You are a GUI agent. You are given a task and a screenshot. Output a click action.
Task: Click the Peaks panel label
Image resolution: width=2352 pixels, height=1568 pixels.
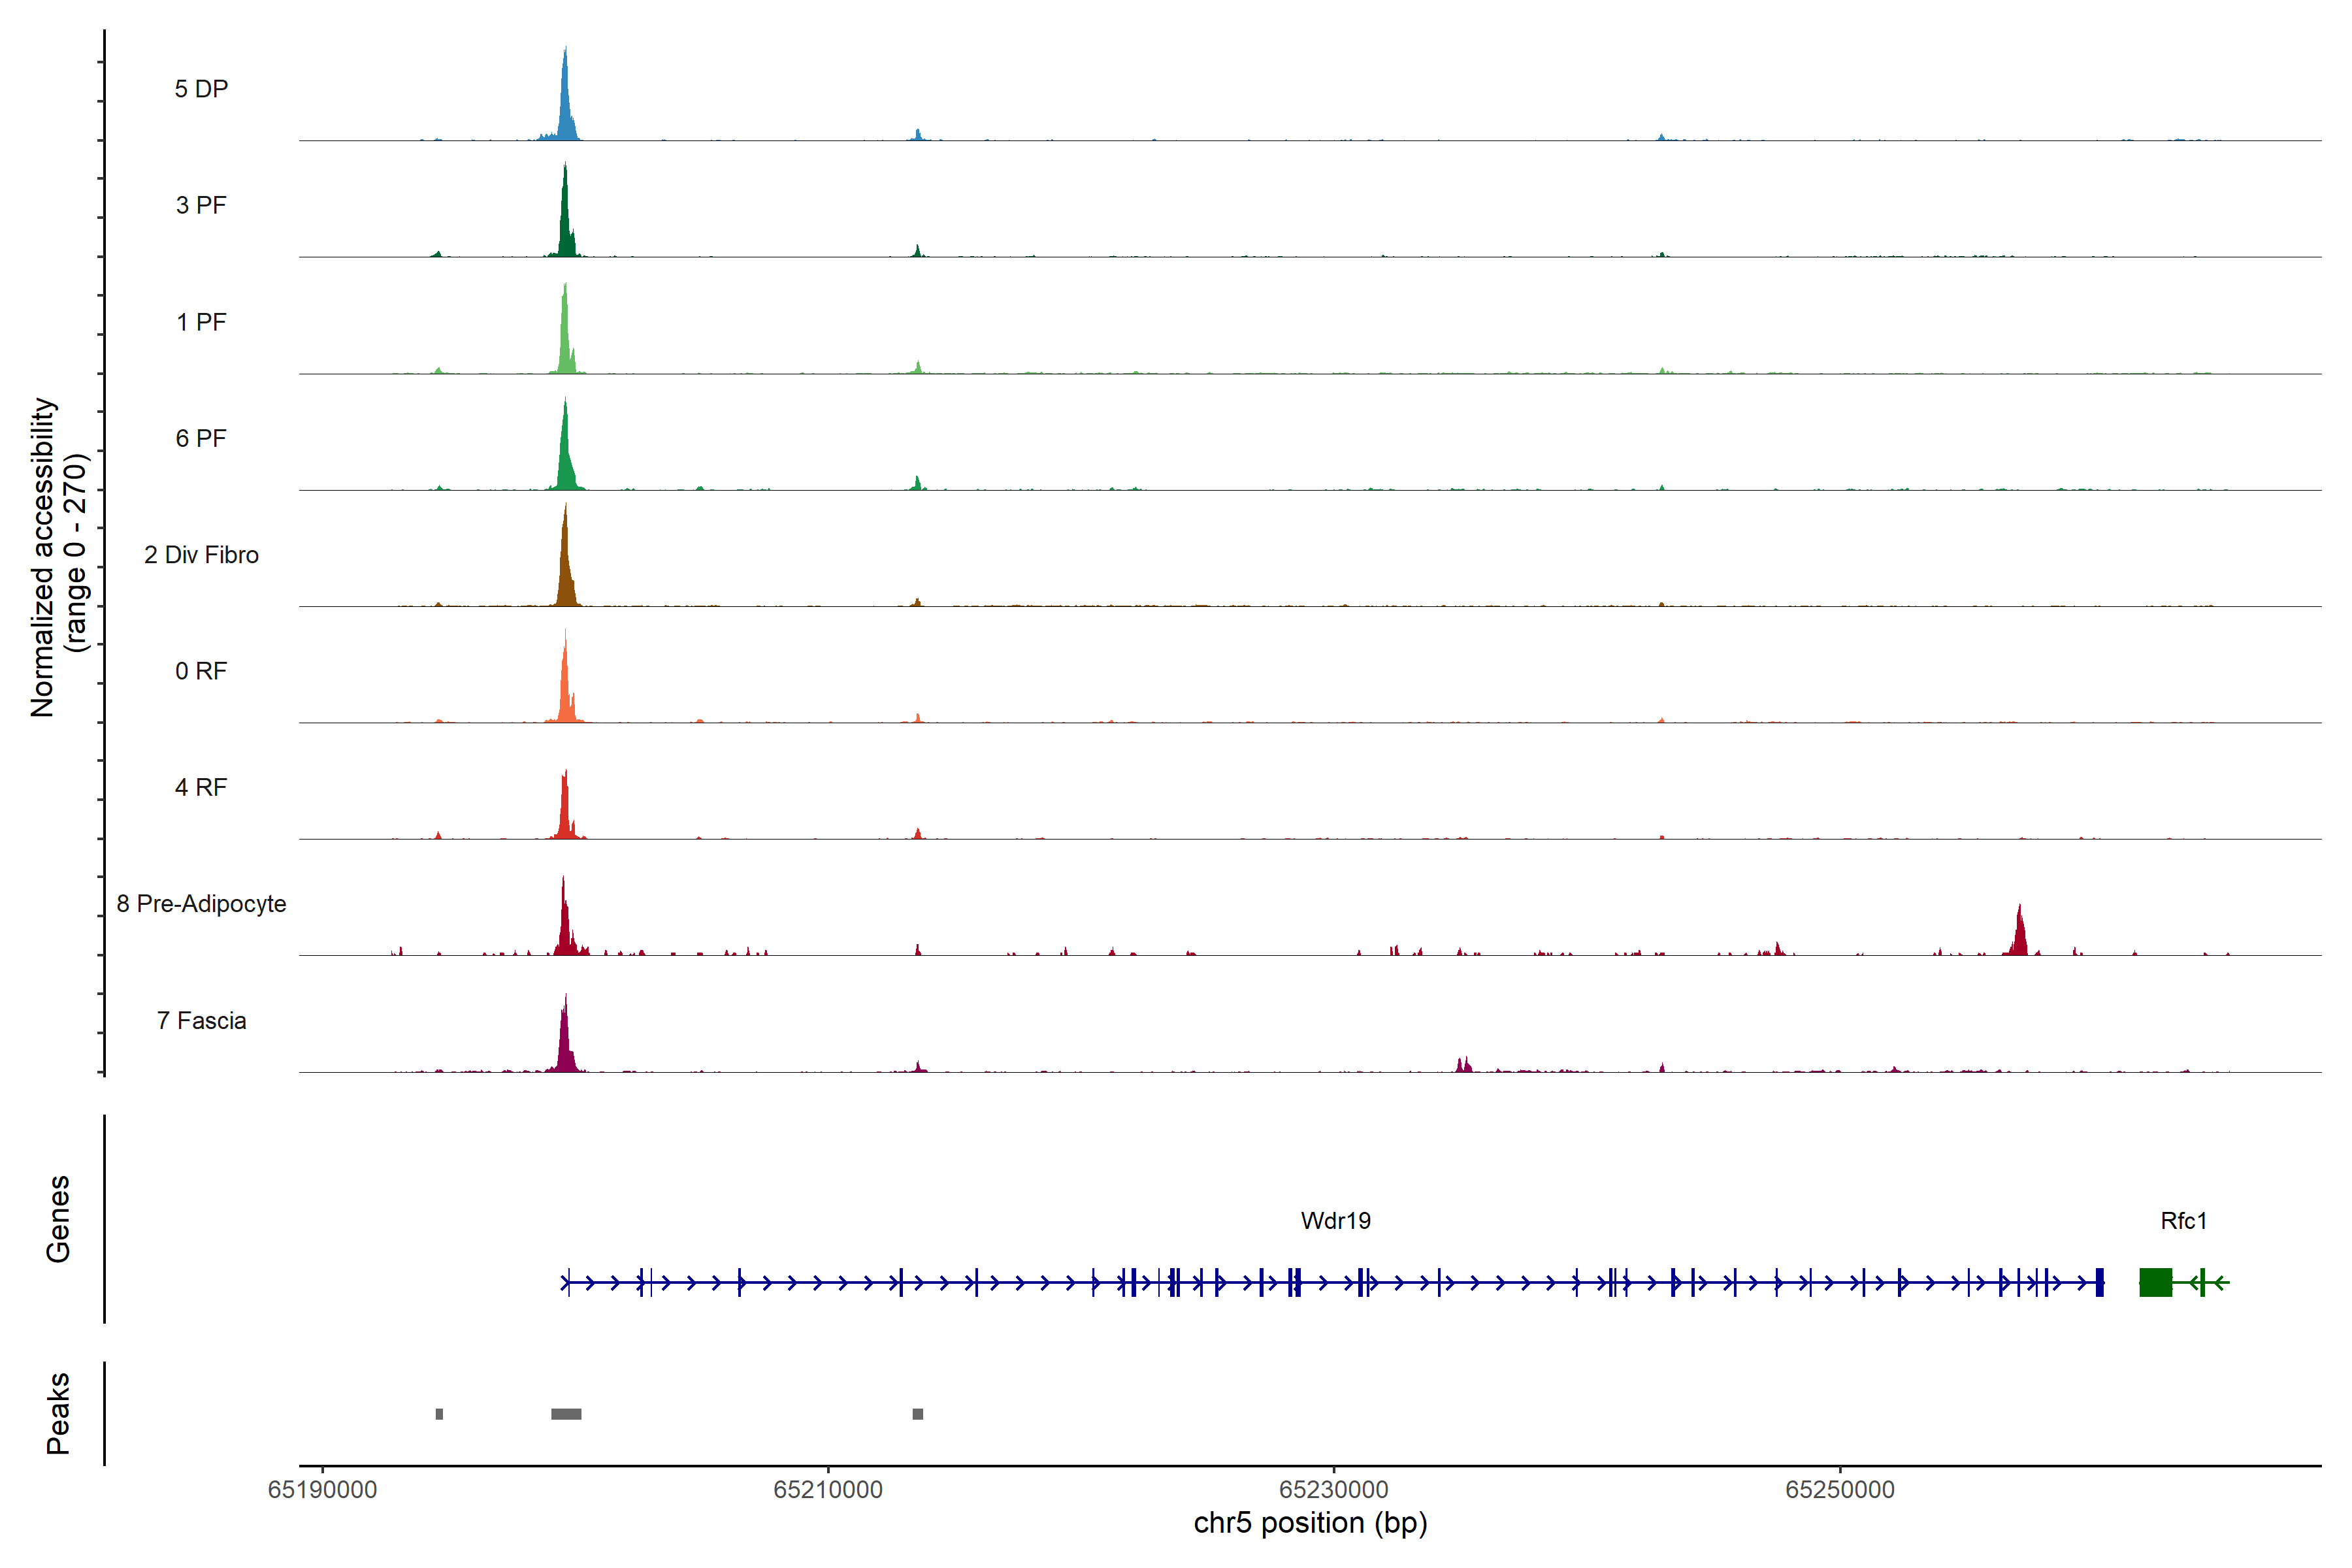pos(58,1413)
